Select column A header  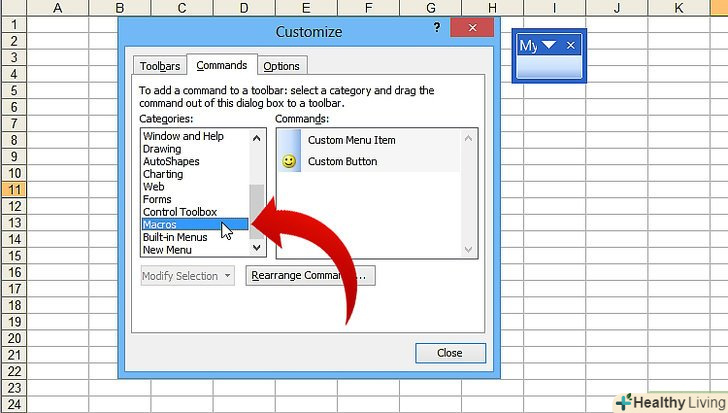(58, 7)
